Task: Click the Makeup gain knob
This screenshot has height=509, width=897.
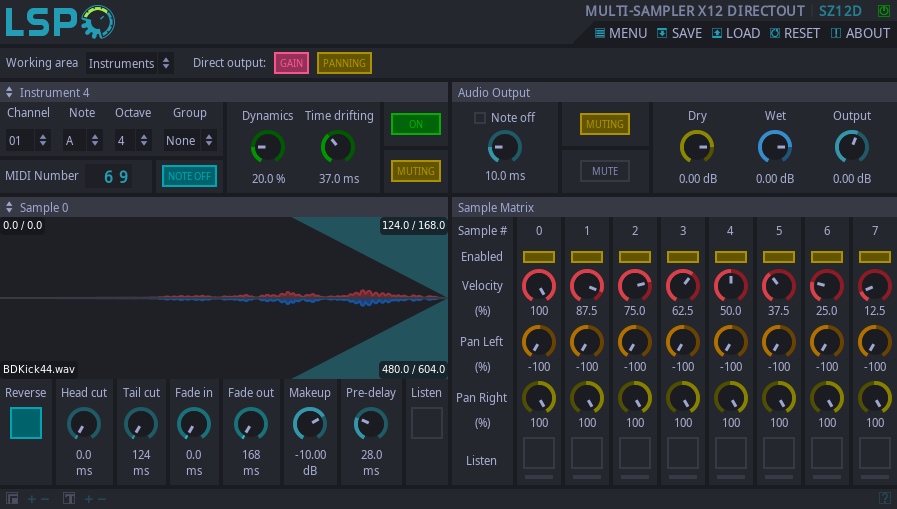Action: pos(309,424)
